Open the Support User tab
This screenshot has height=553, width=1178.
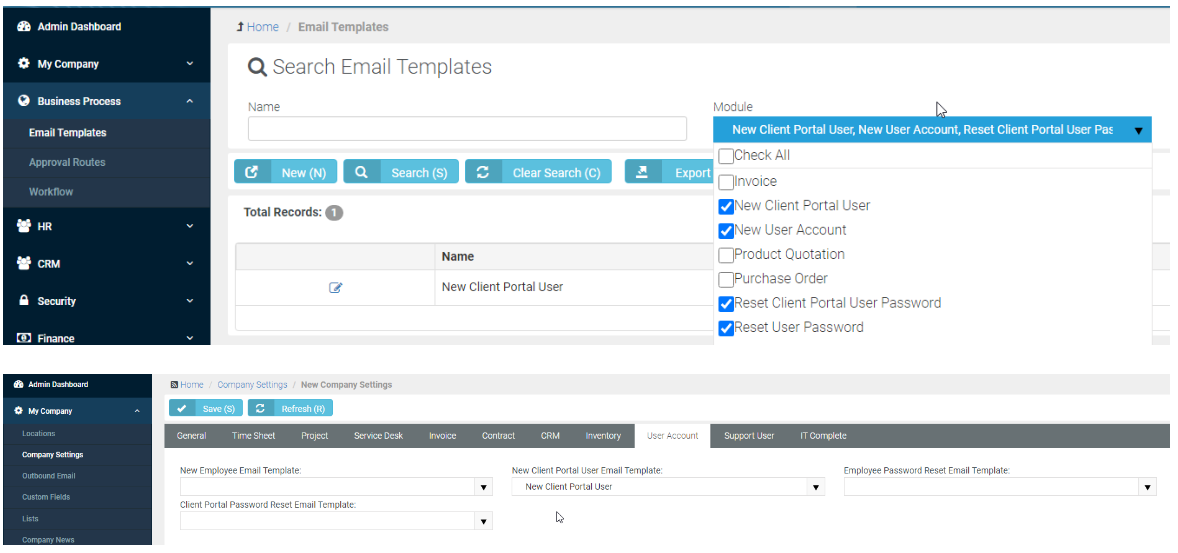click(749, 436)
